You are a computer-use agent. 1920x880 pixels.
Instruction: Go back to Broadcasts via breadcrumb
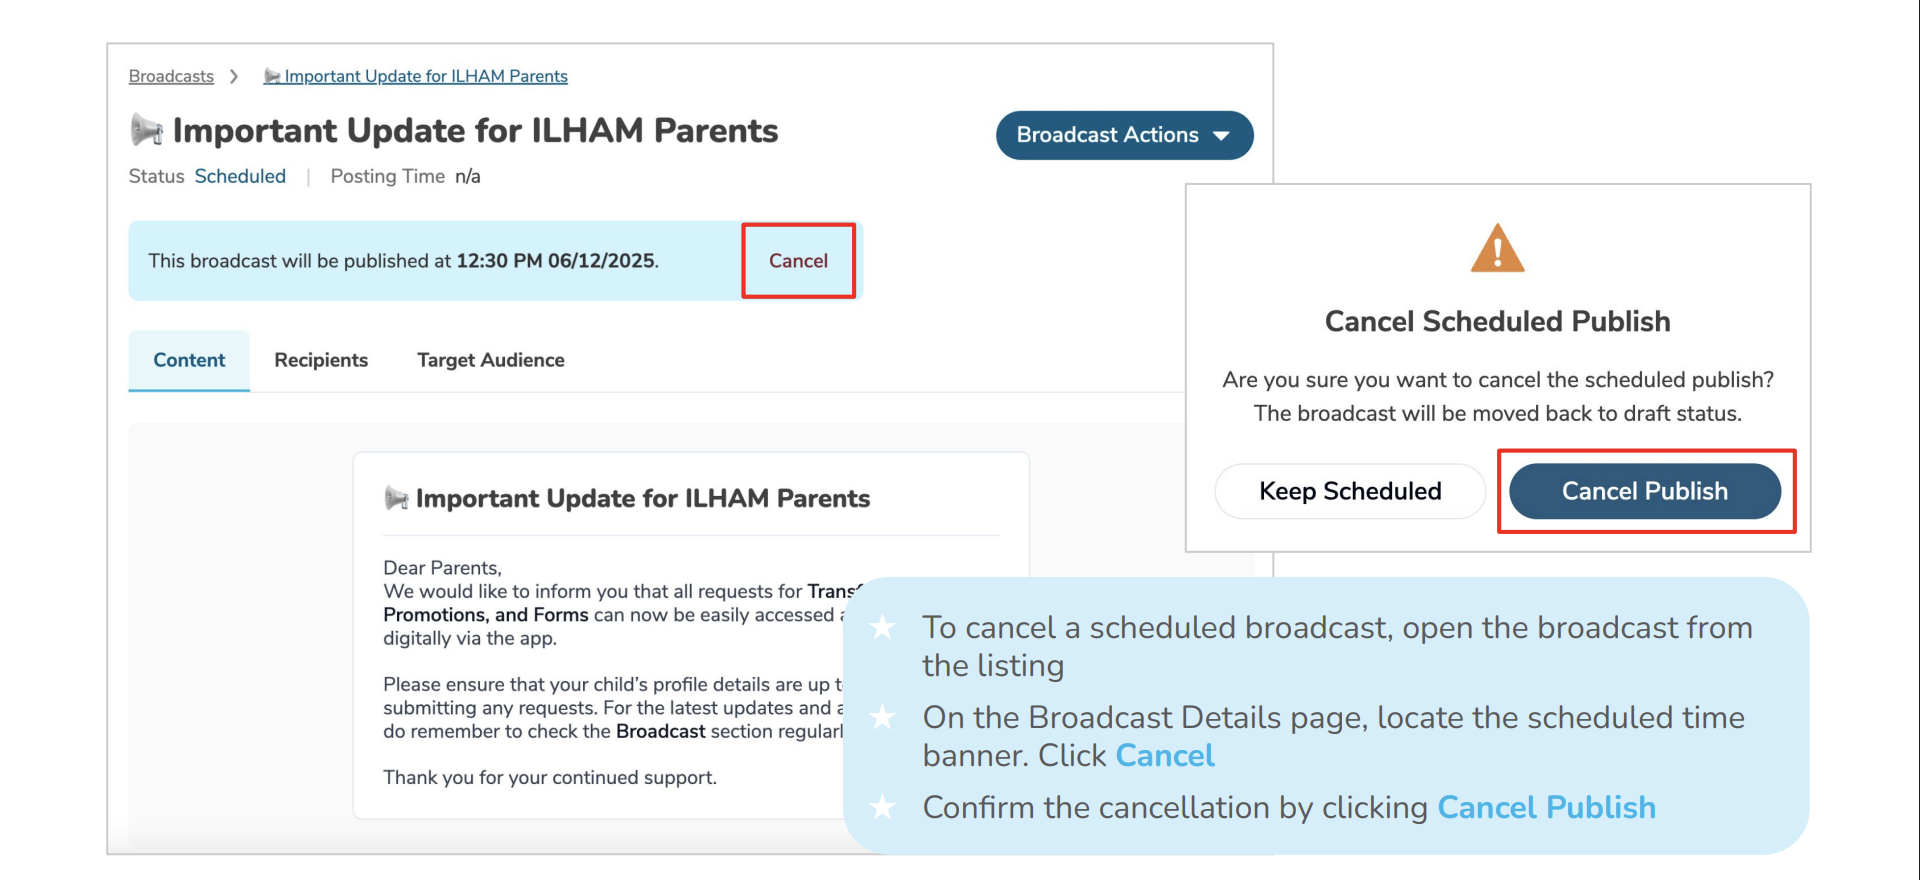171,77
